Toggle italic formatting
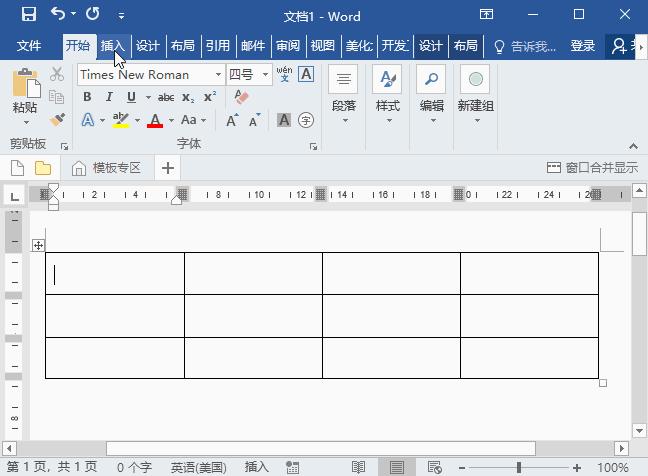Viewport: 648px width, 476px height. point(109,97)
